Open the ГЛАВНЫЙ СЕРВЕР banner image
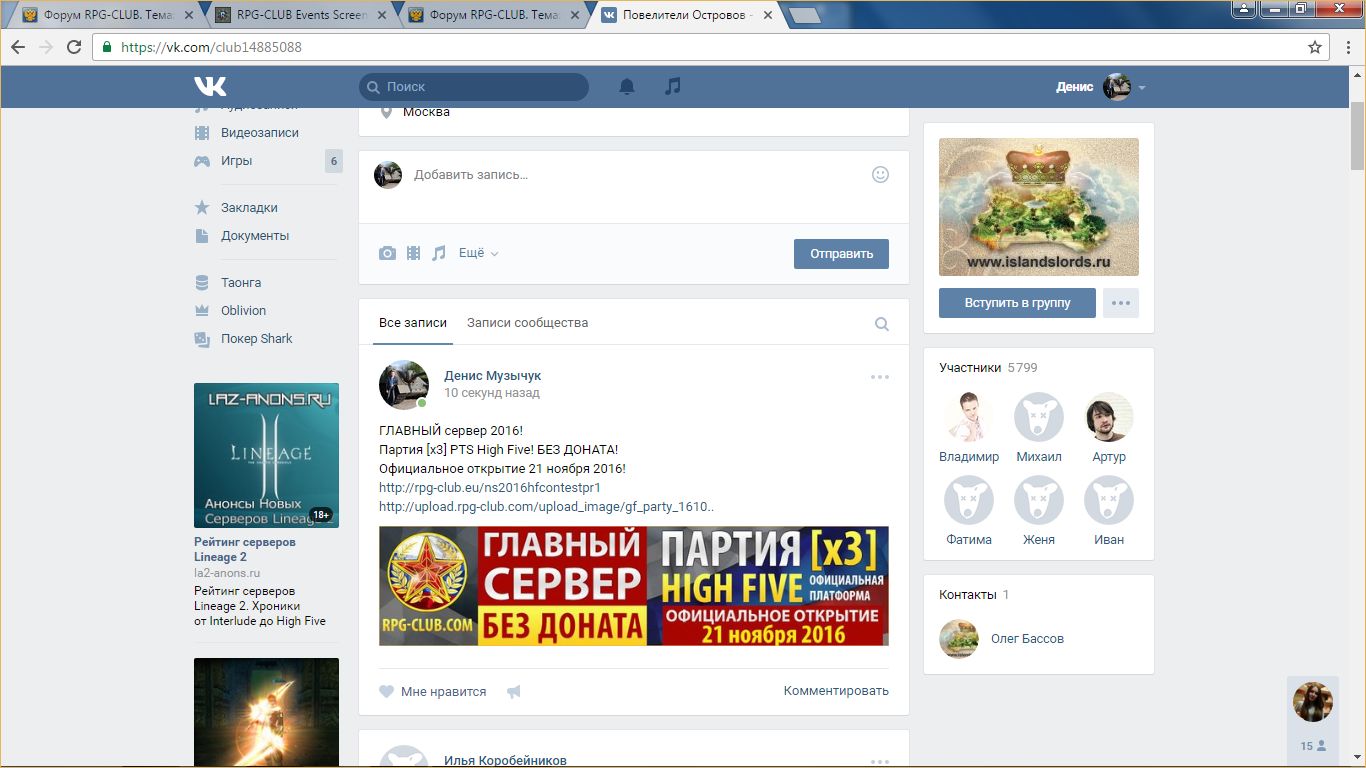 634,586
